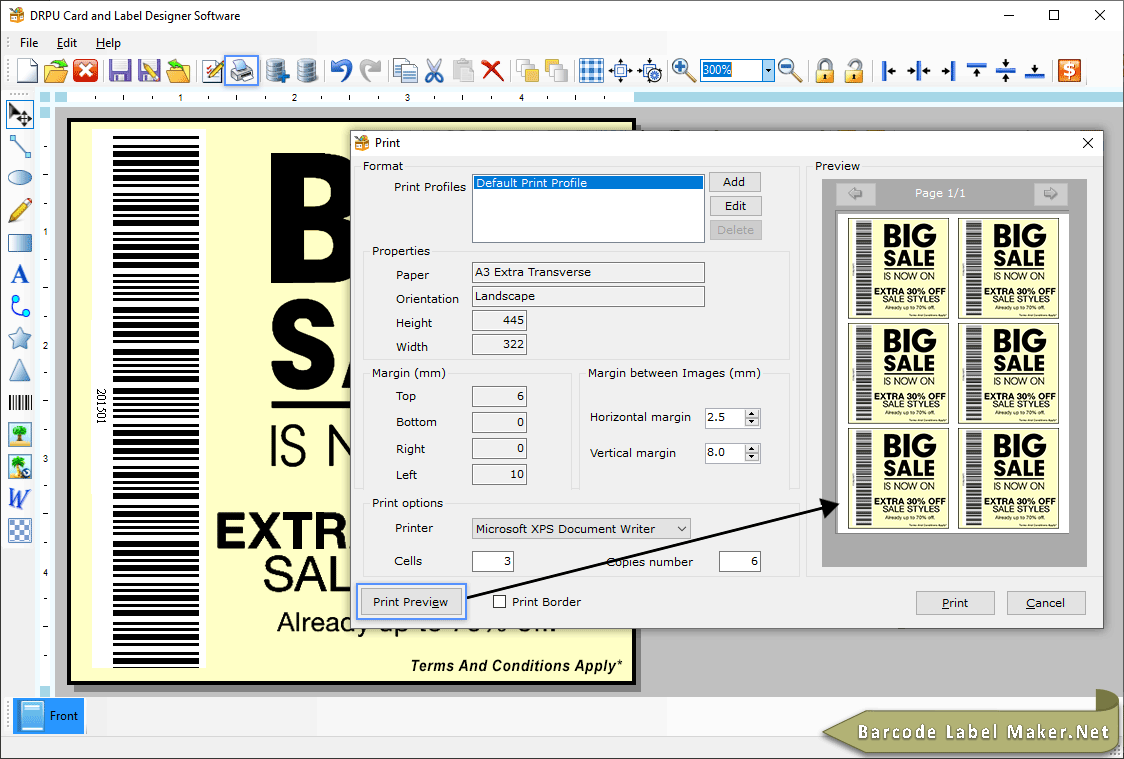This screenshot has width=1124, height=759.
Task: Open the Printer dropdown list
Action: point(682,529)
